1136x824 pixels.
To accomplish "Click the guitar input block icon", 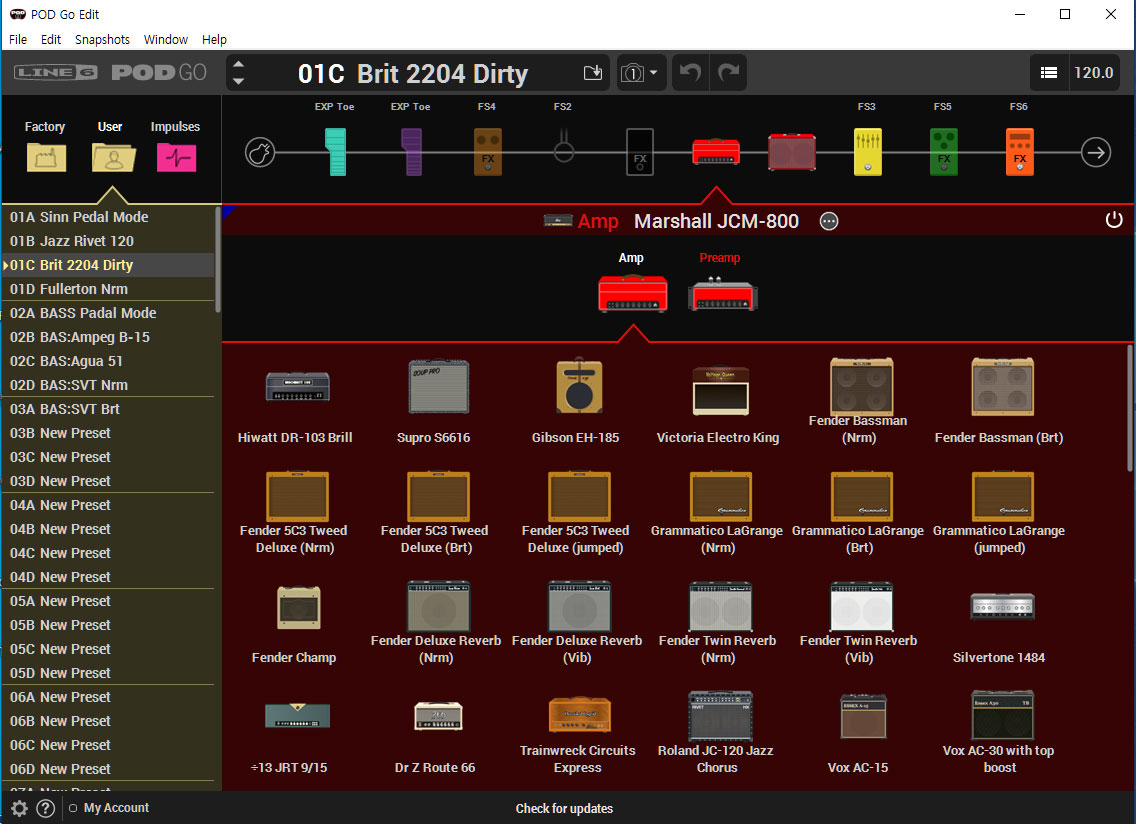I will click(x=260, y=152).
